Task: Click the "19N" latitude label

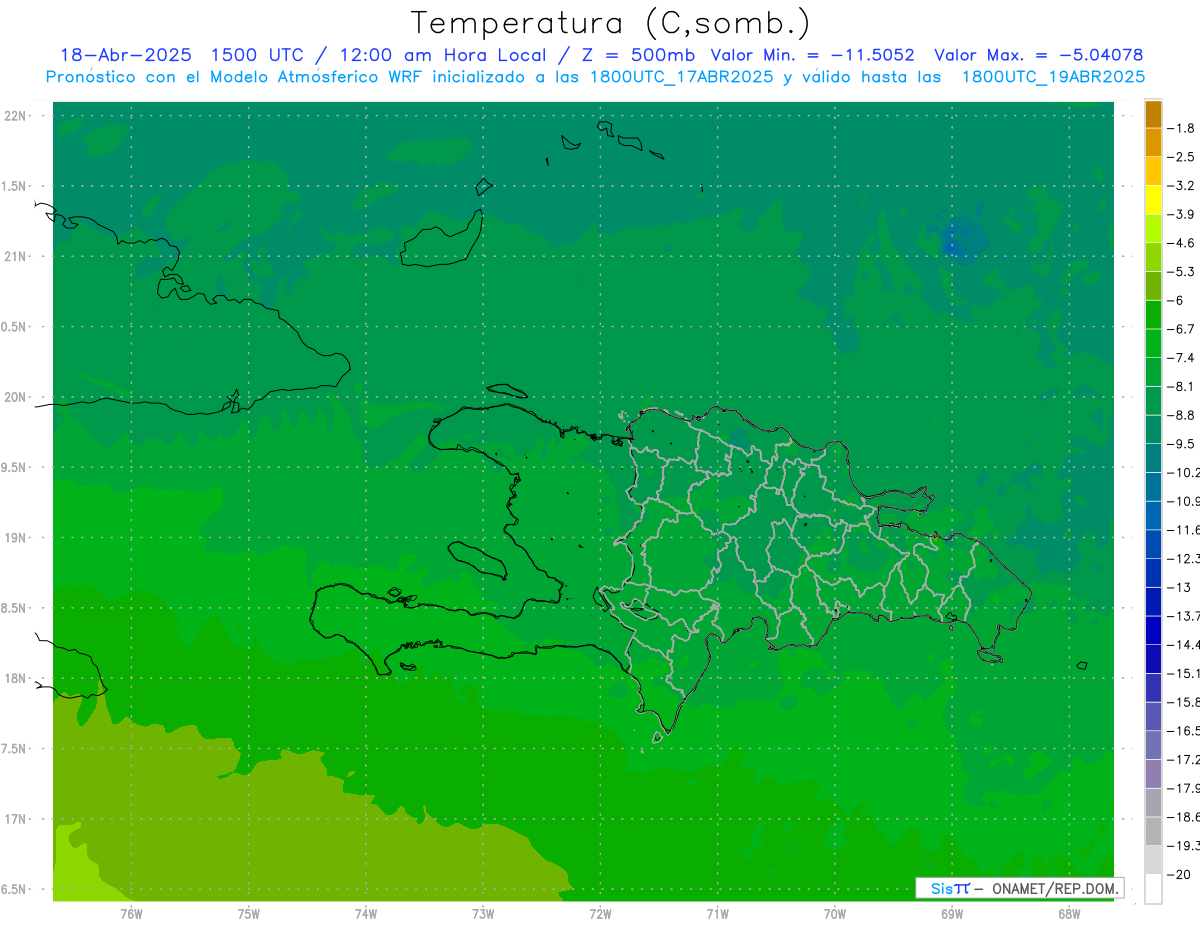Action: point(15,538)
